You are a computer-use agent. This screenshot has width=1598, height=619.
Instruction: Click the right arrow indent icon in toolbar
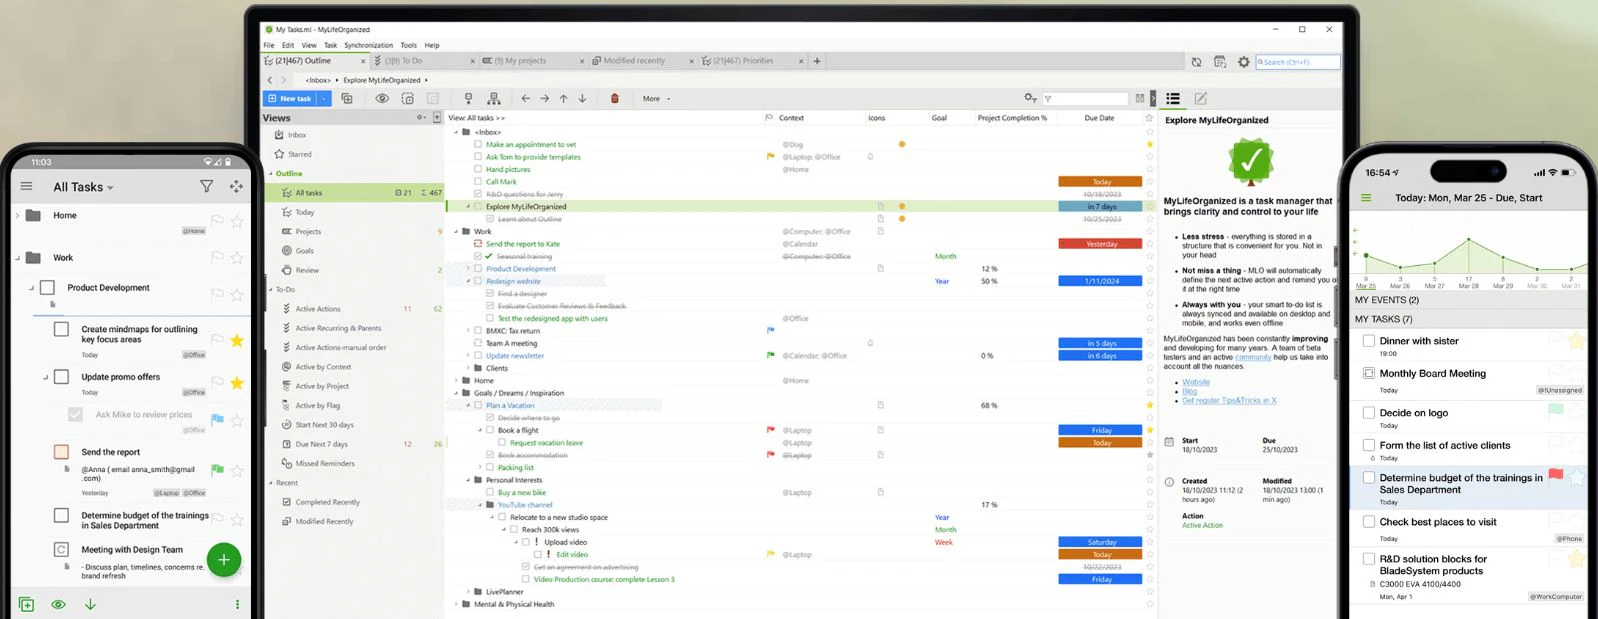(544, 99)
